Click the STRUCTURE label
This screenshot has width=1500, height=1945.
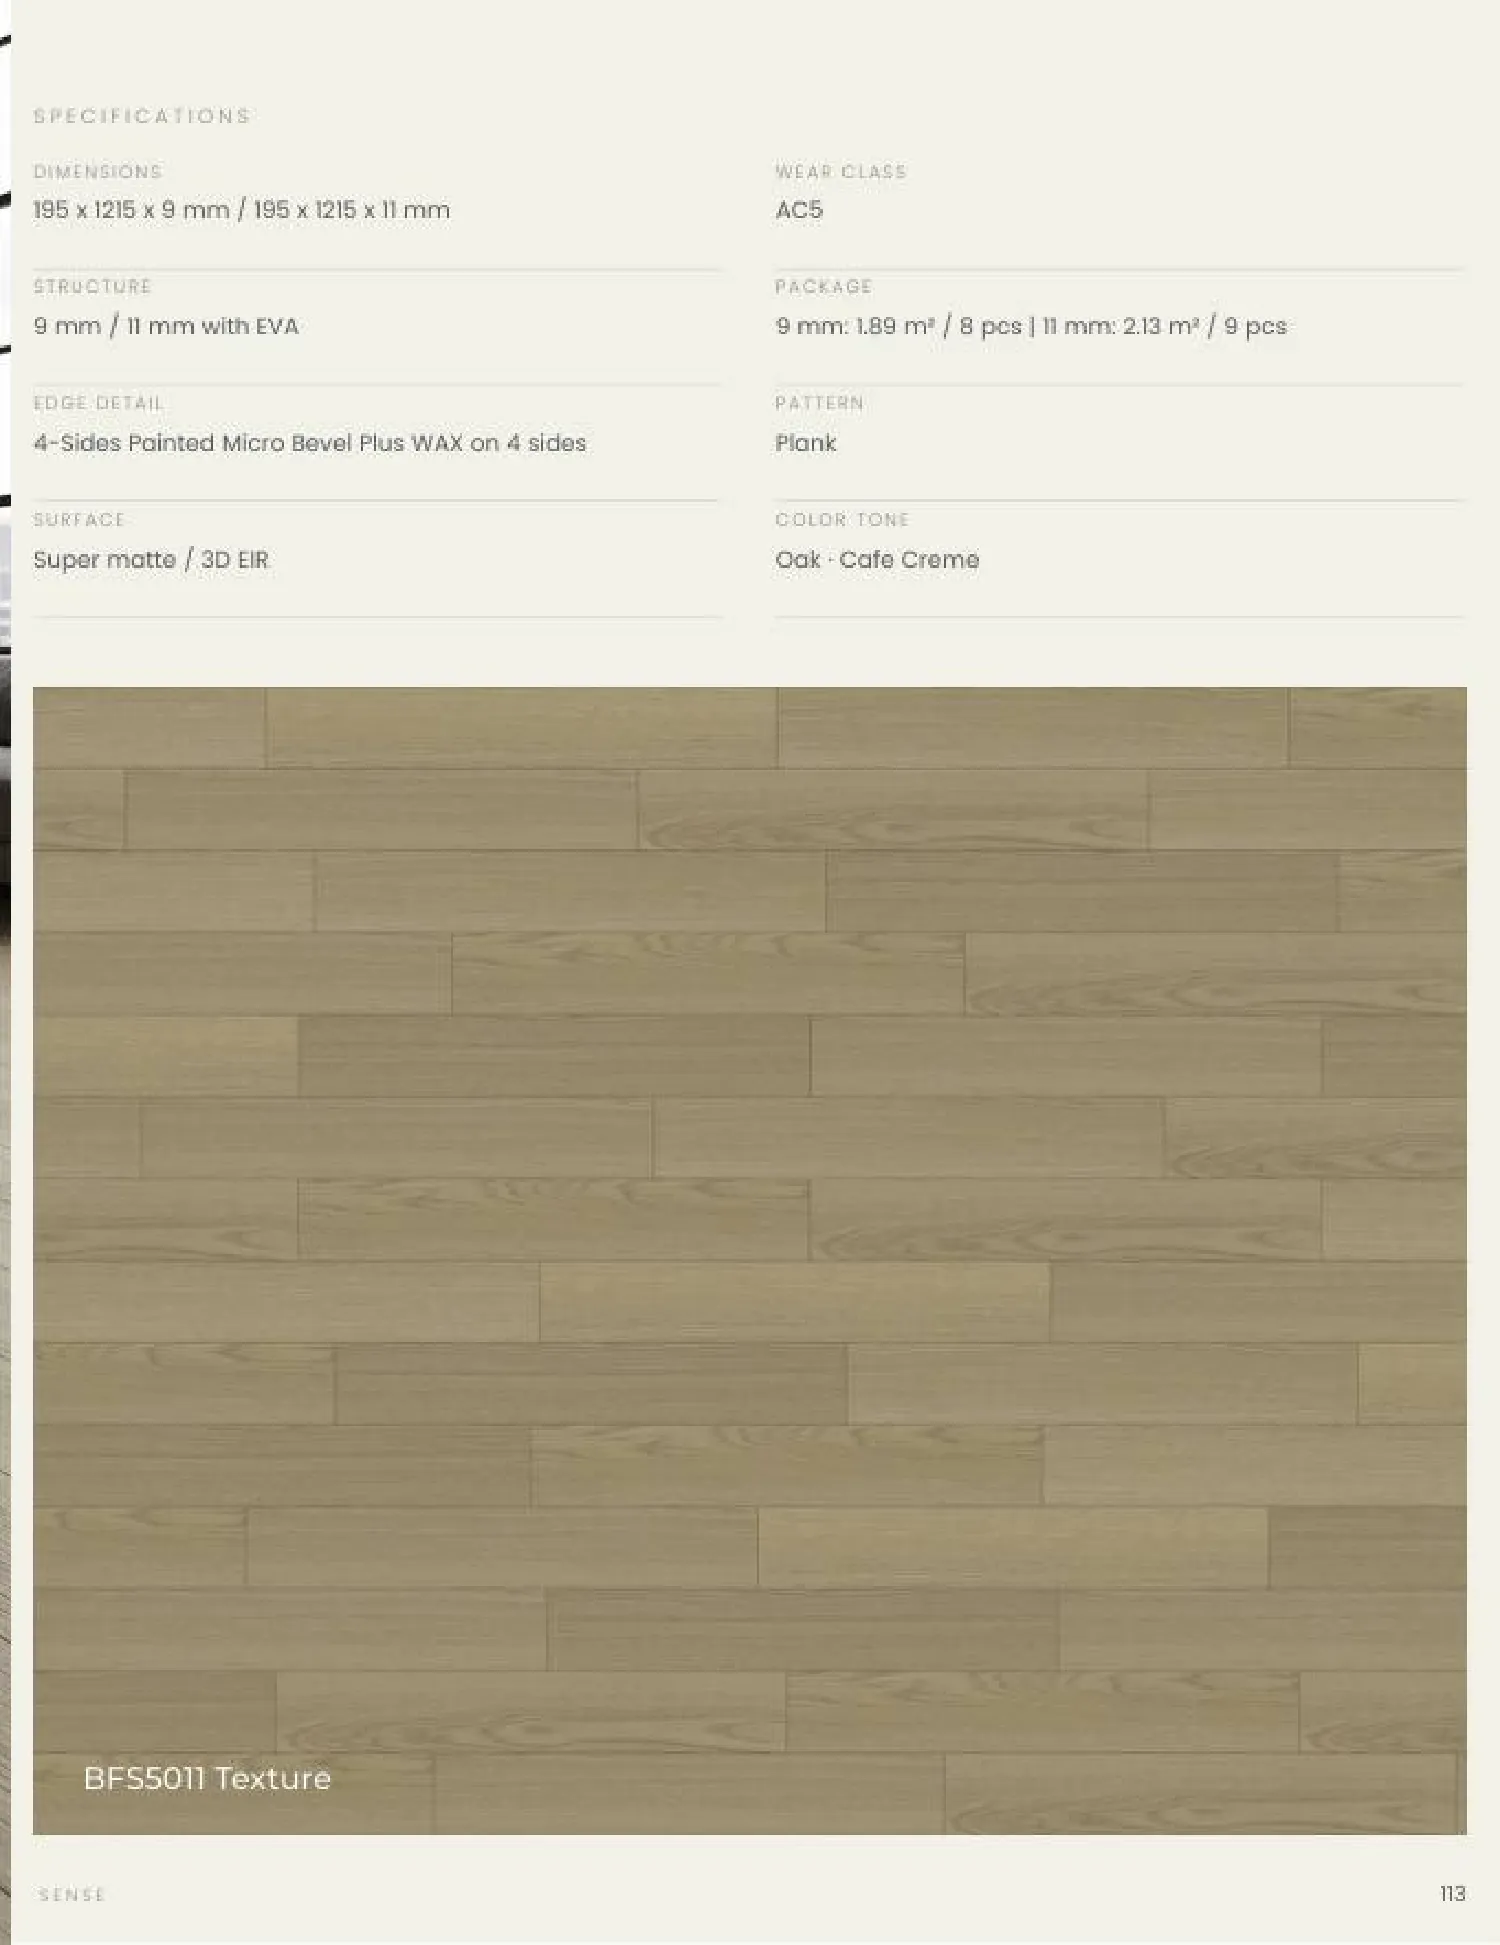point(92,287)
